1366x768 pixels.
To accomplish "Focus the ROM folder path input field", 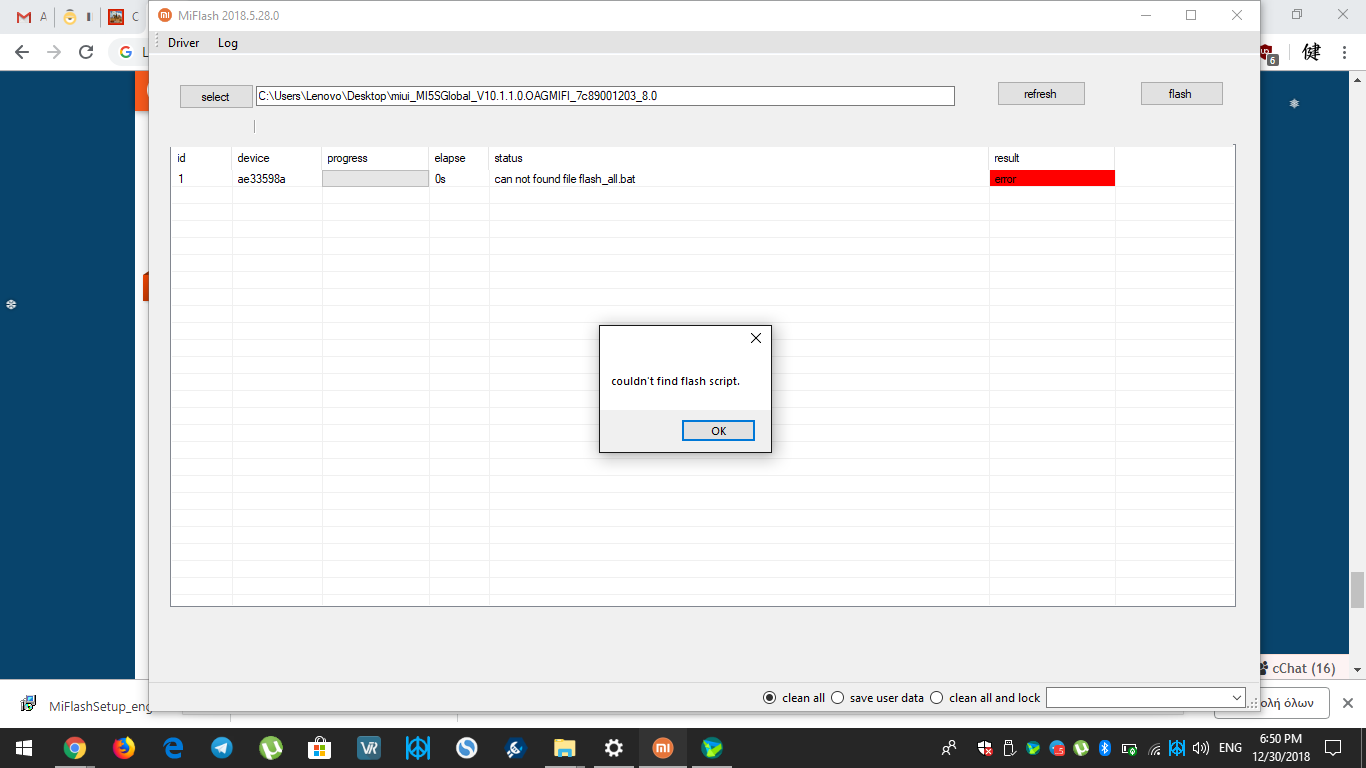I will pos(605,96).
